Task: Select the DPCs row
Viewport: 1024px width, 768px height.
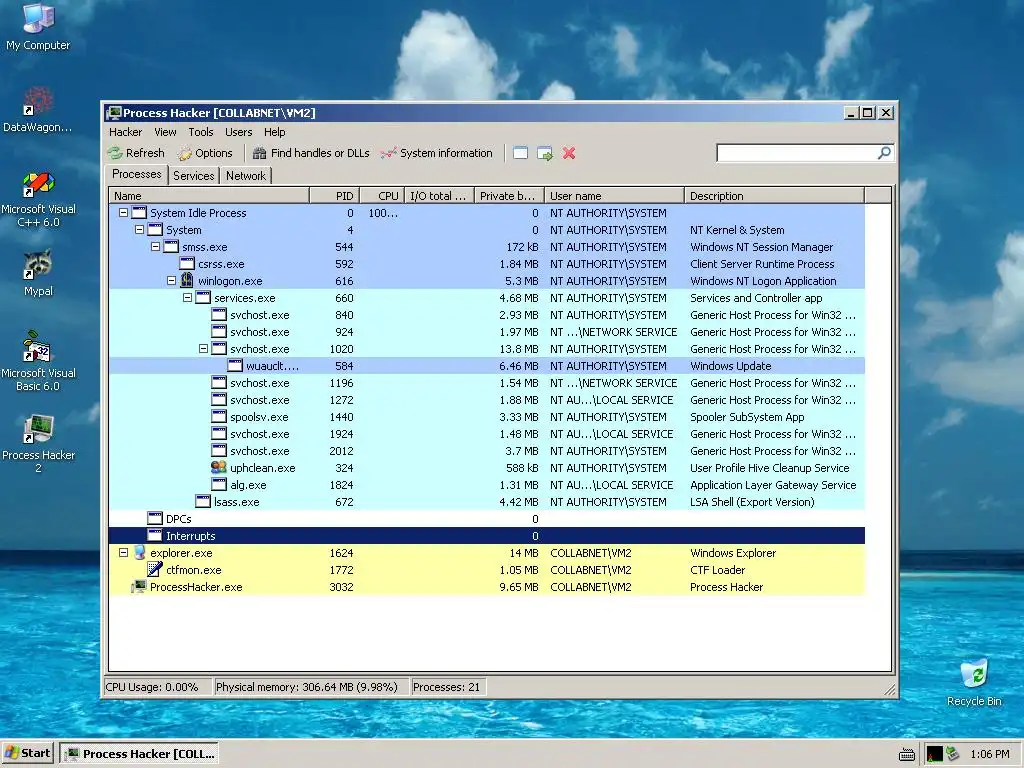Action: [x=487, y=519]
